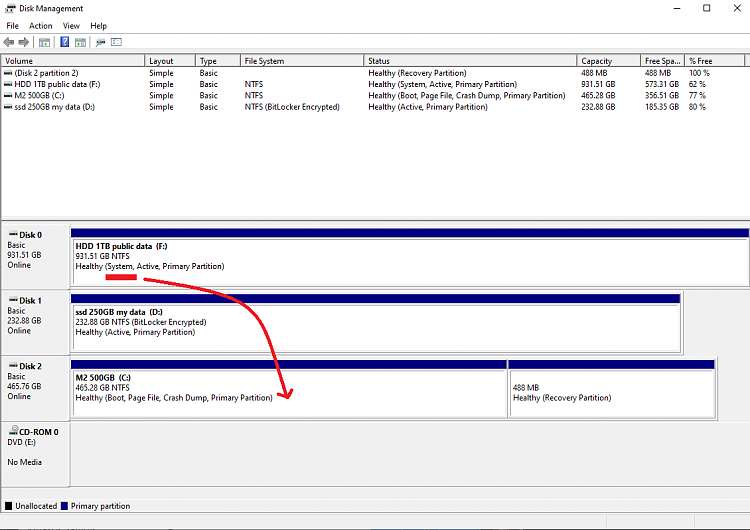Click the 573.31 GB free space cell
Viewport: 750px width, 530px height.
[662, 84]
